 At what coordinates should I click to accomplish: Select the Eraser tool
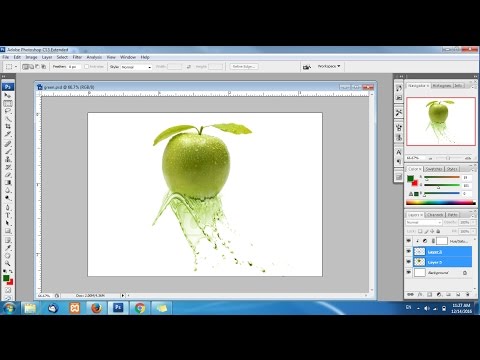click(8, 175)
